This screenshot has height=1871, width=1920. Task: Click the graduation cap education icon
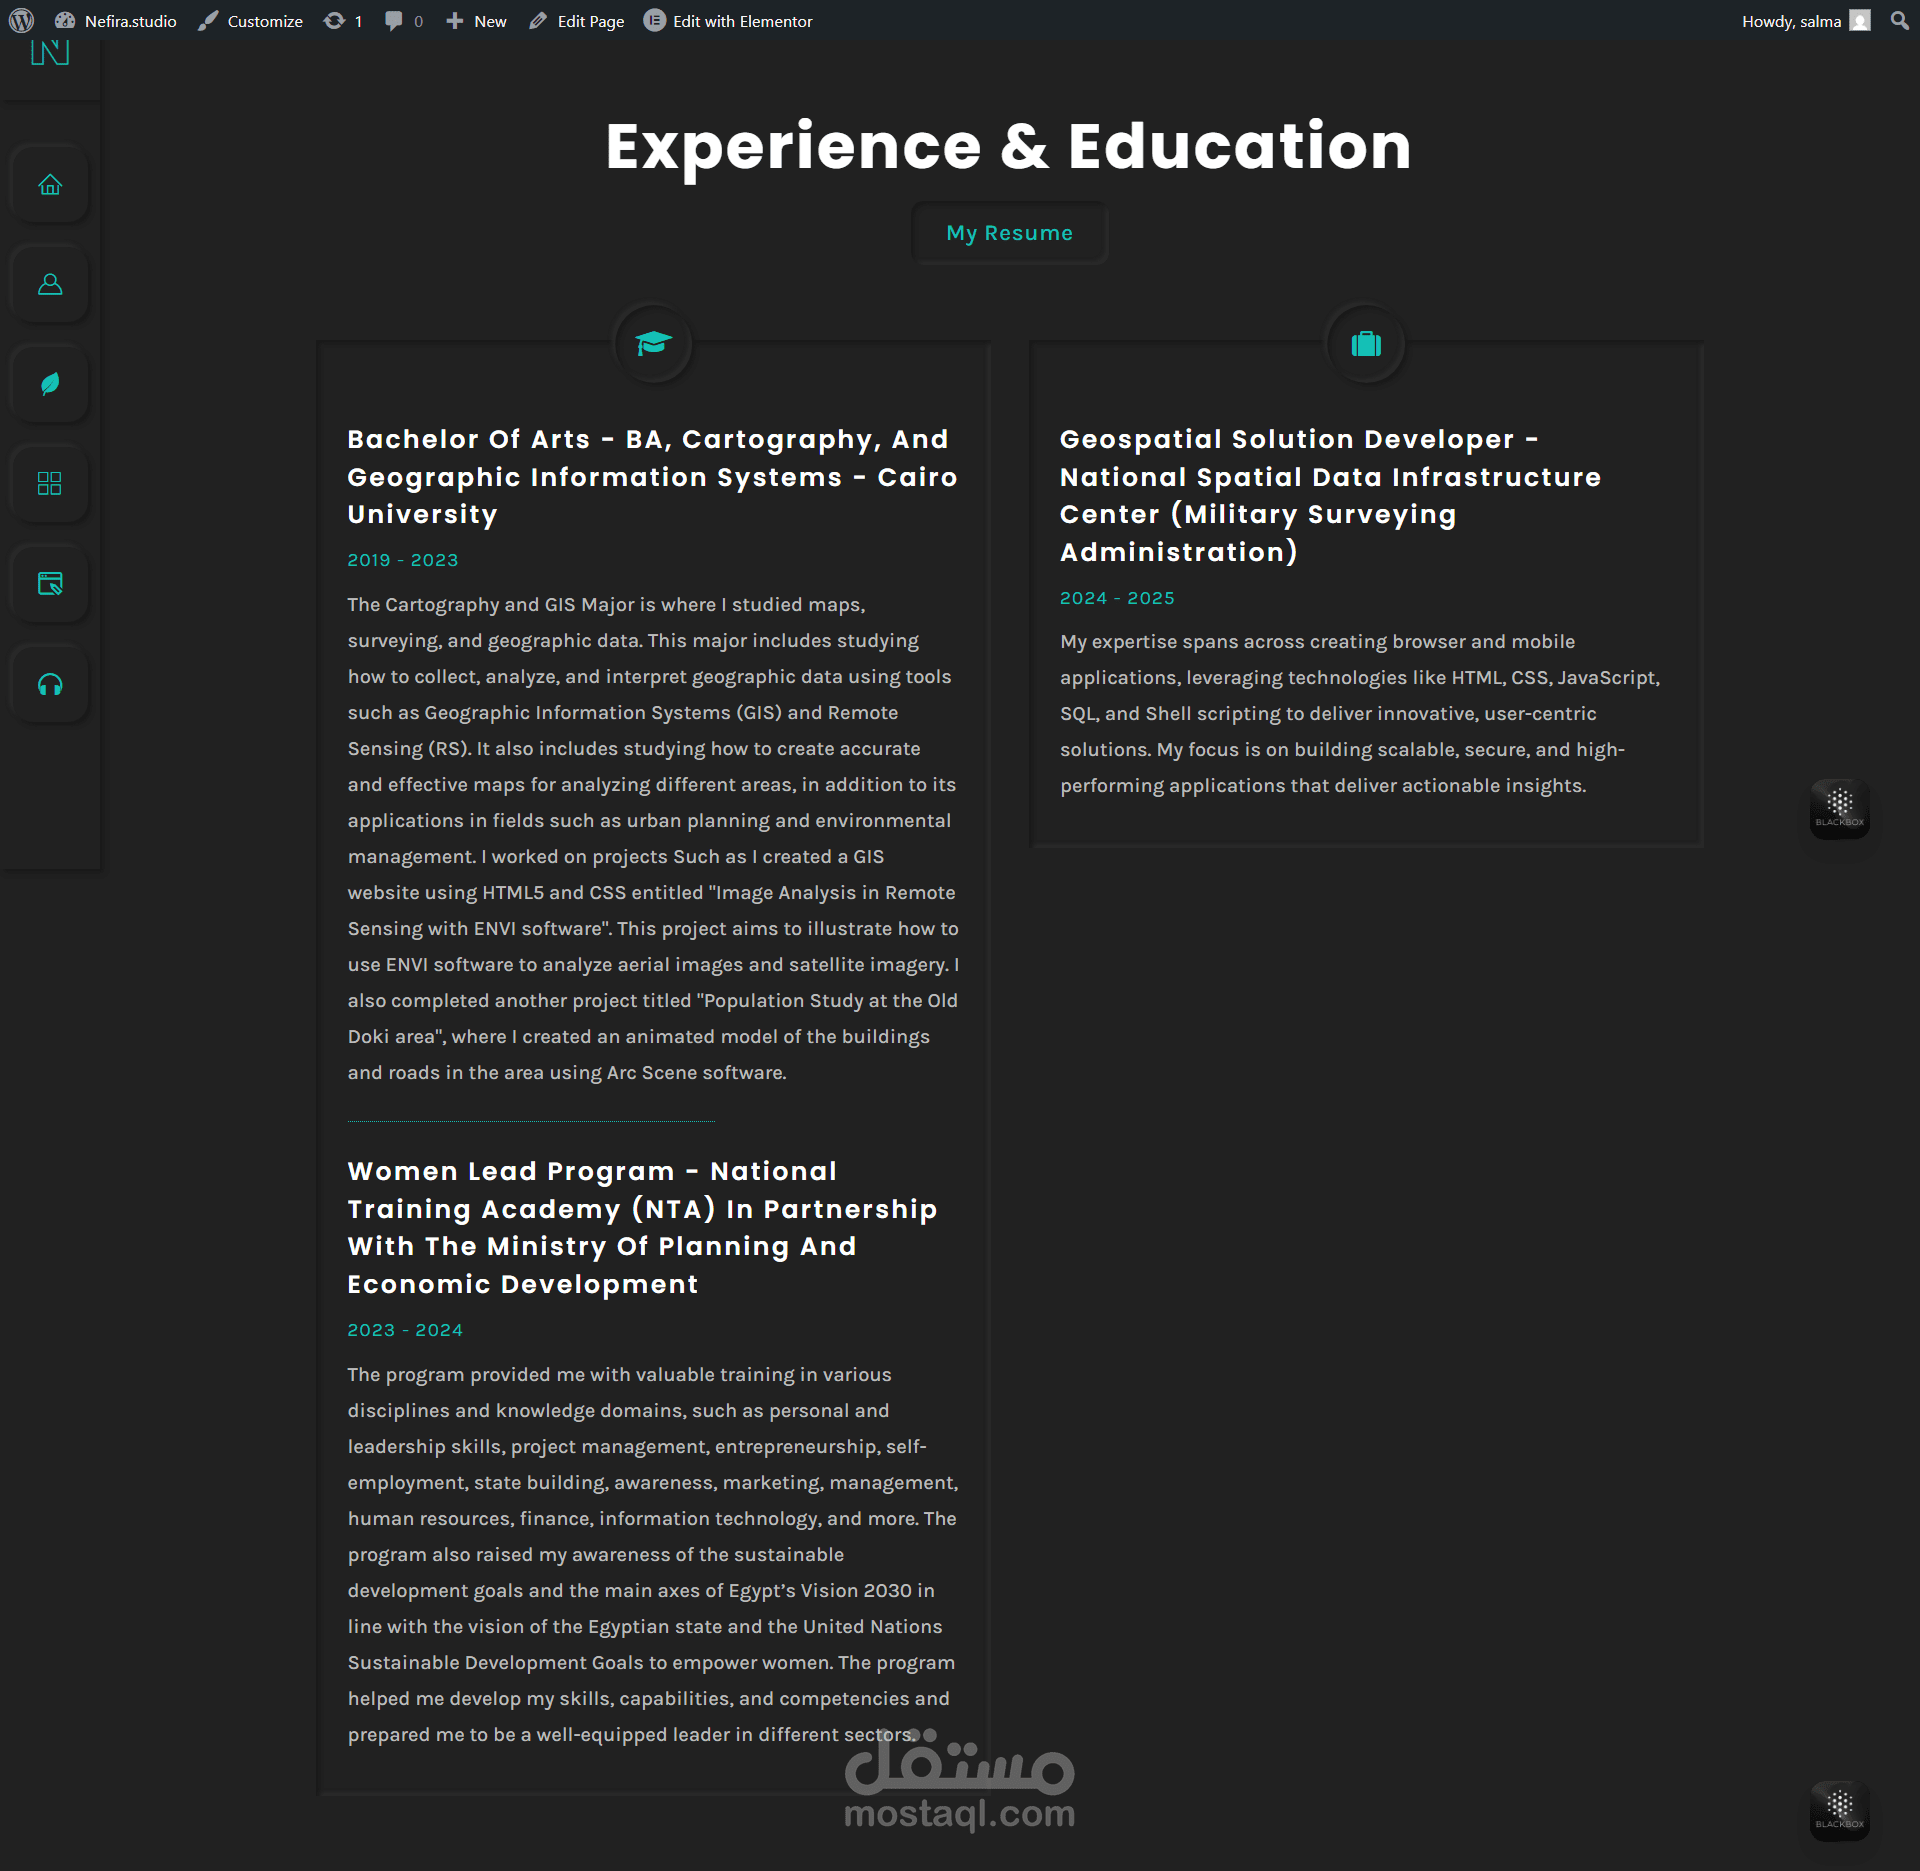(x=653, y=344)
